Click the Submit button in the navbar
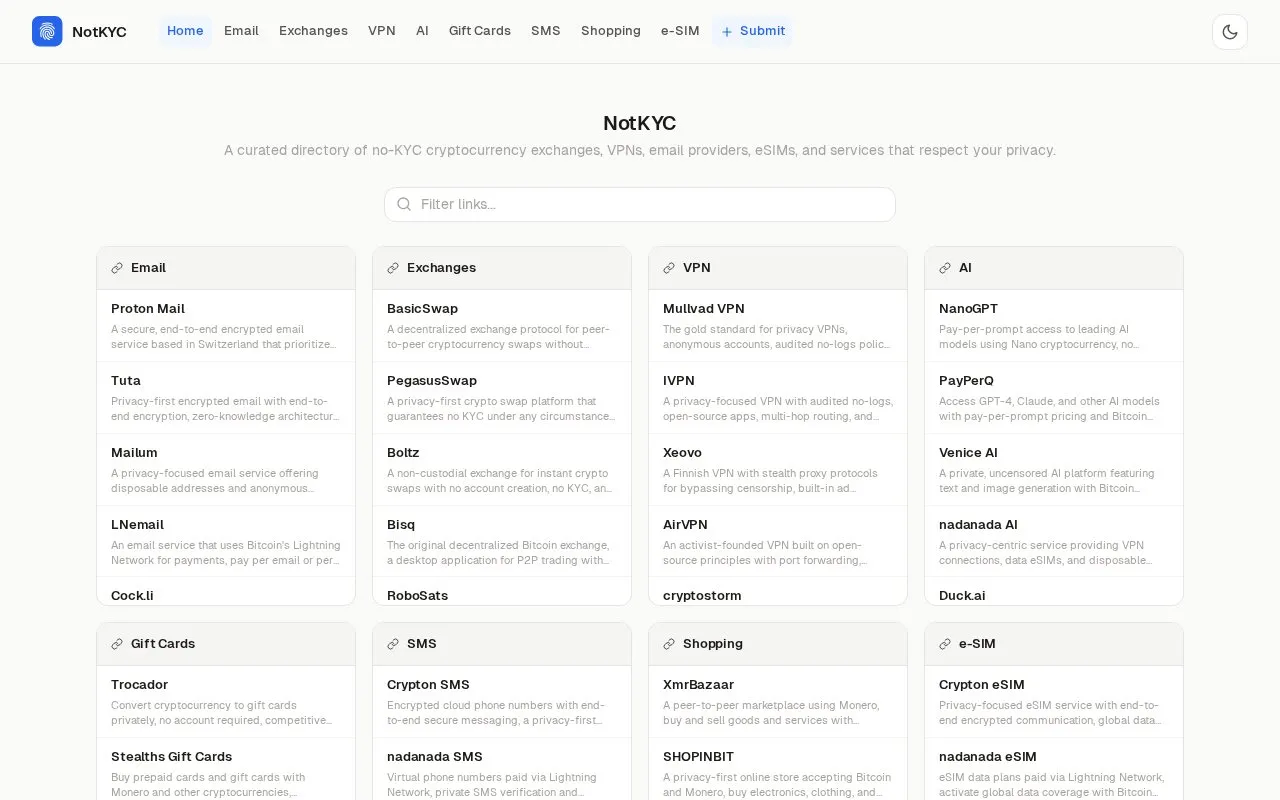 coord(752,31)
